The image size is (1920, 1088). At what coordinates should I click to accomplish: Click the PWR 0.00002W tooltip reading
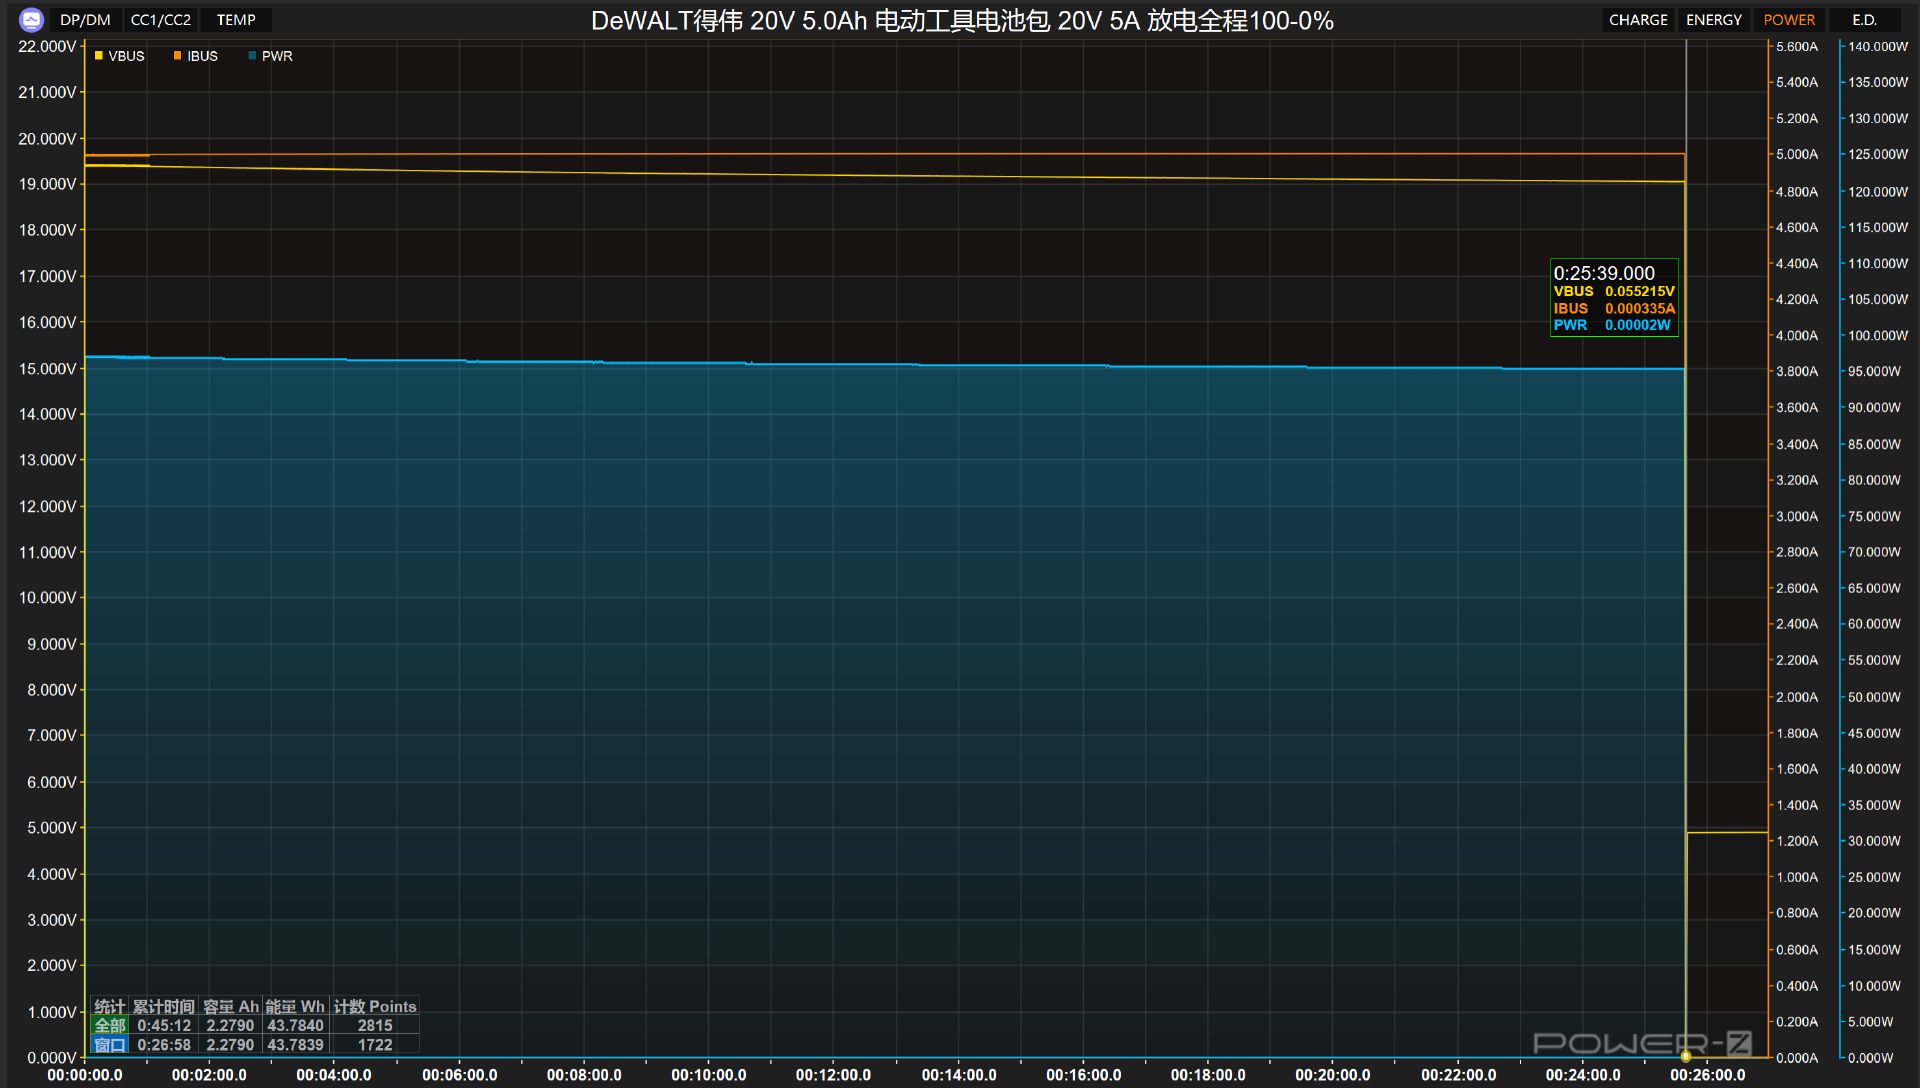pyautogui.click(x=1612, y=325)
